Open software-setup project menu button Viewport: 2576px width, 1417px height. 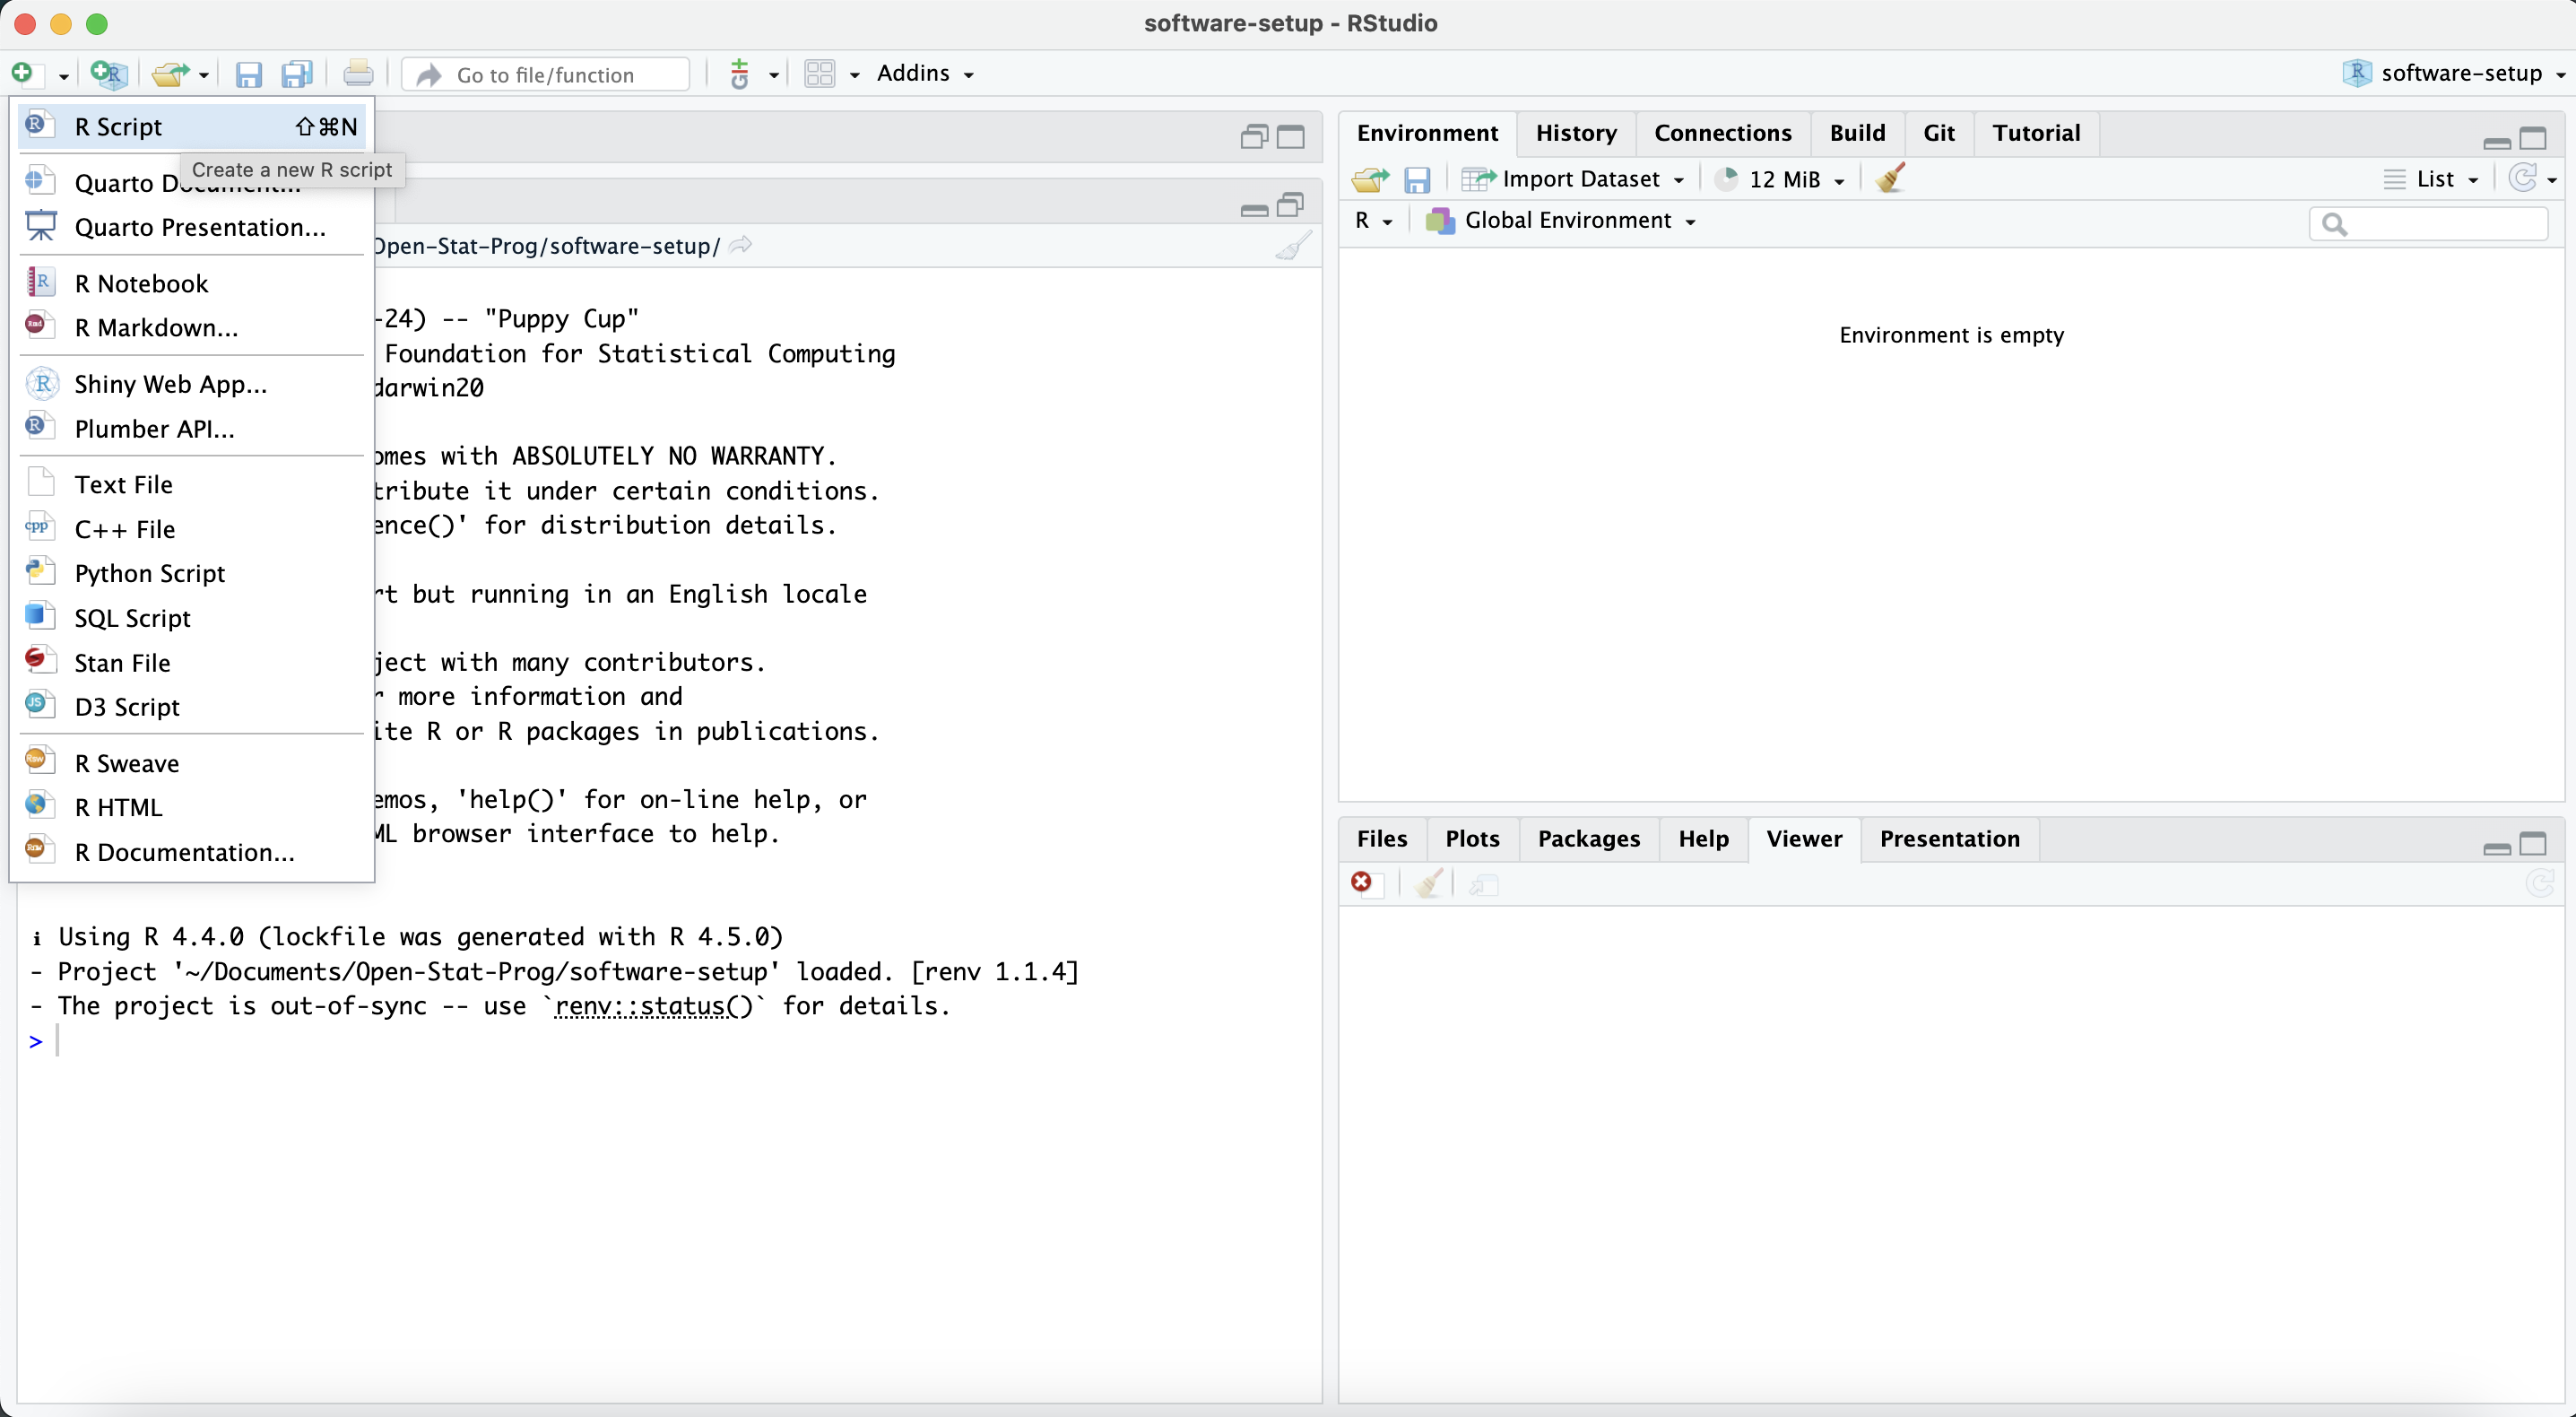point(2457,74)
